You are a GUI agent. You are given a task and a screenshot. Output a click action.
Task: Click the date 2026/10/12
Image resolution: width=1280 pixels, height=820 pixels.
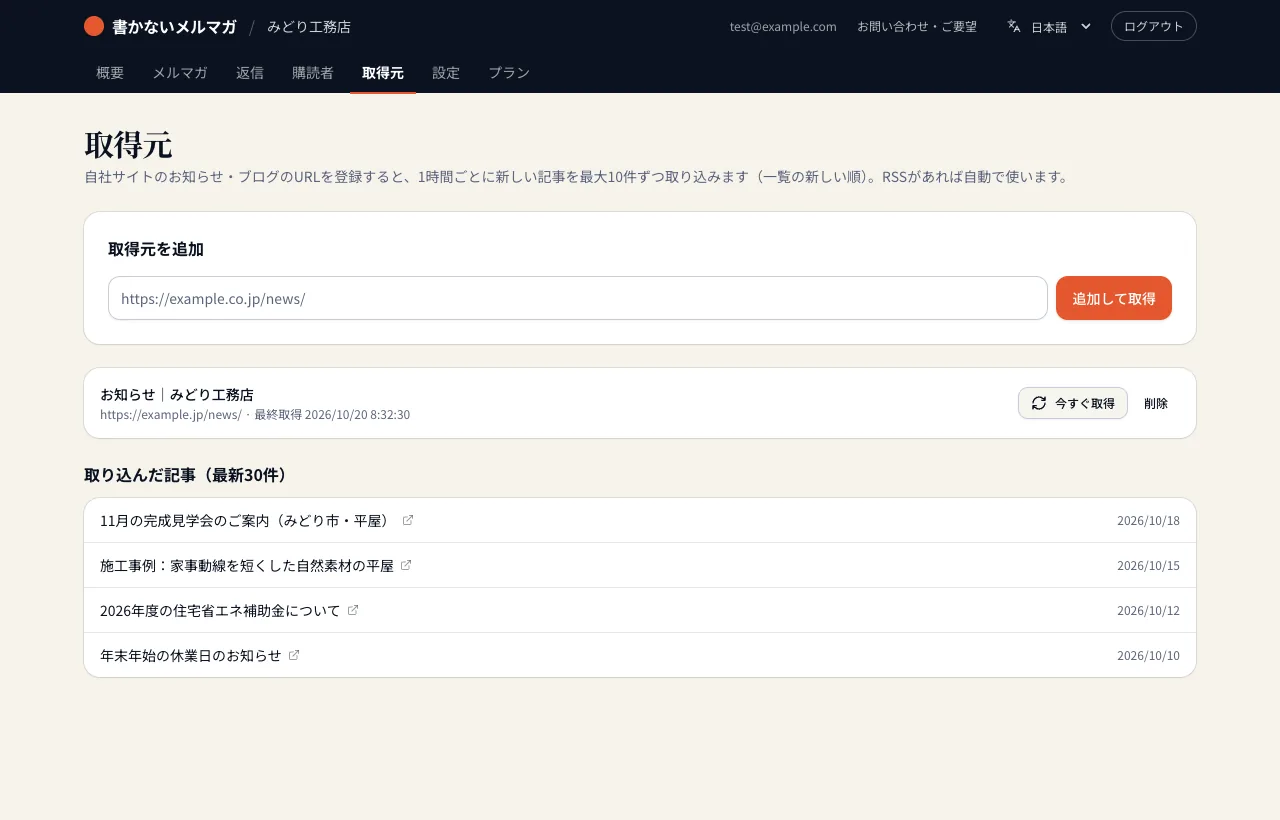point(1148,611)
